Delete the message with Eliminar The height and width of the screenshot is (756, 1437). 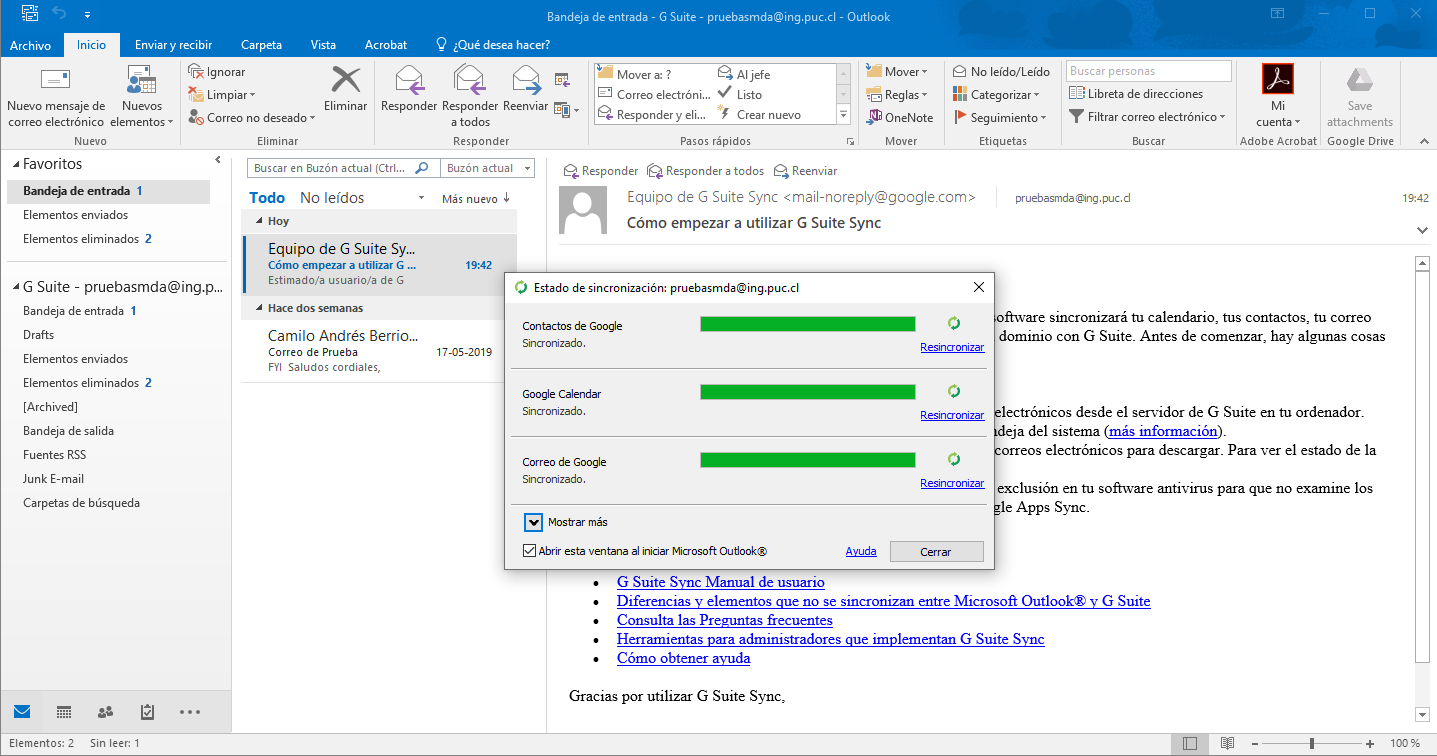346,90
